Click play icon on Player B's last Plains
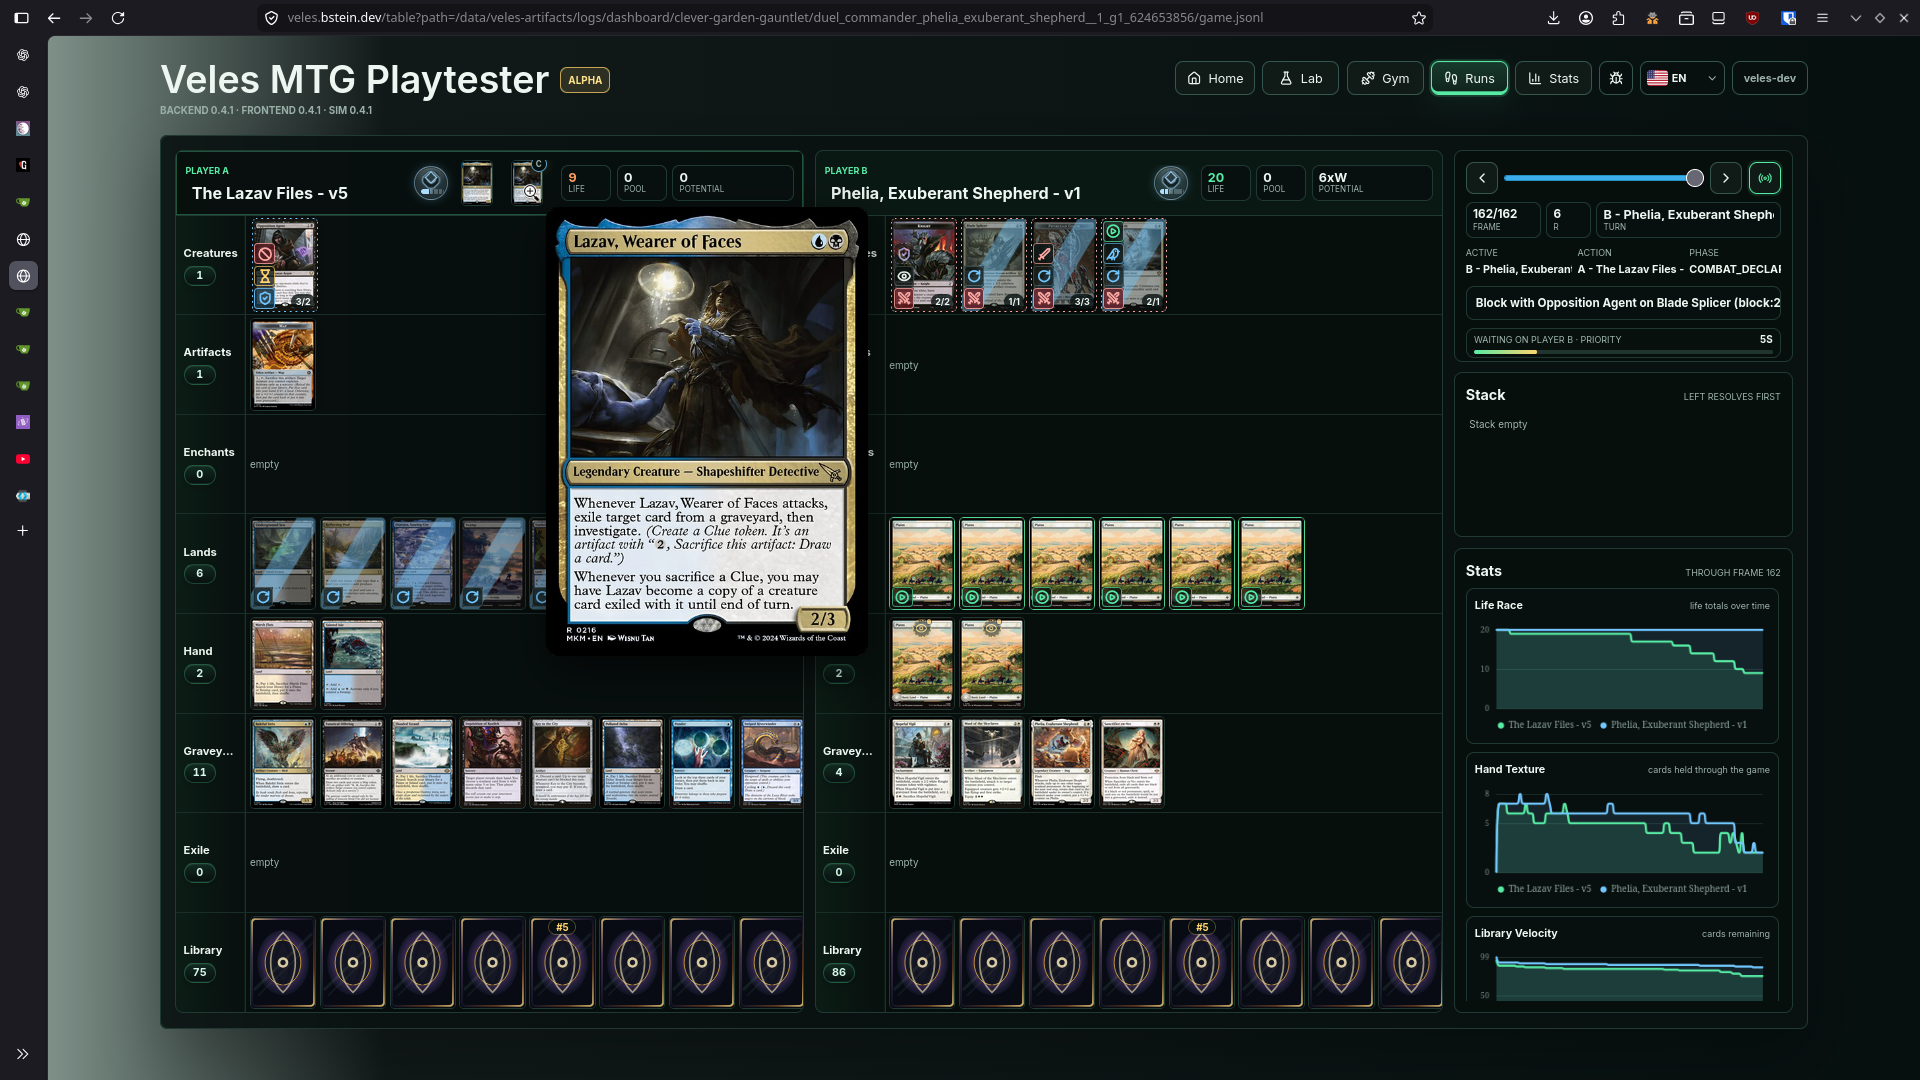 point(1252,597)
